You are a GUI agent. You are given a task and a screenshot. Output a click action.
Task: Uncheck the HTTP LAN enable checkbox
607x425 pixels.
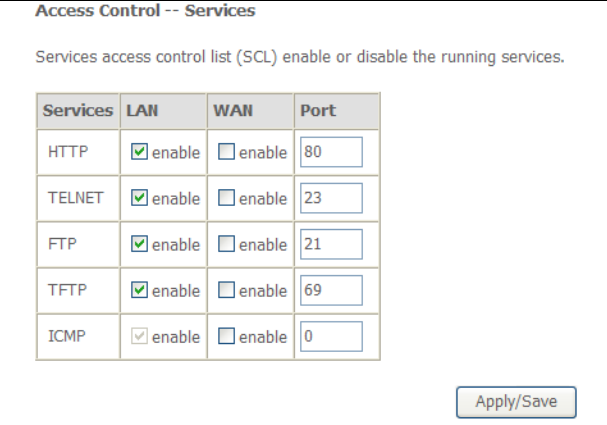tap(141, 153)
